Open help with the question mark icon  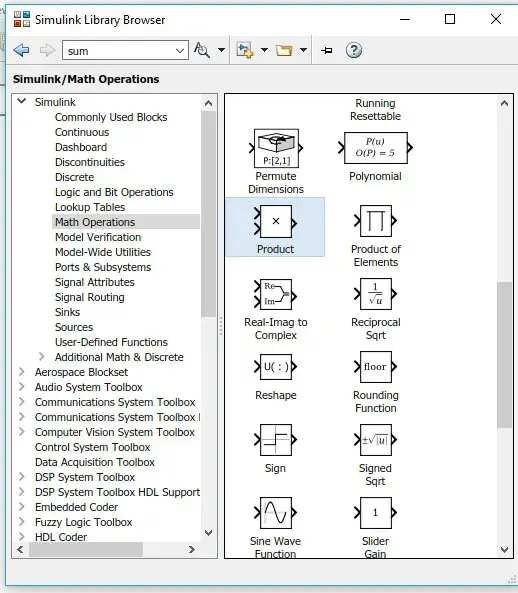pos(354,50)
